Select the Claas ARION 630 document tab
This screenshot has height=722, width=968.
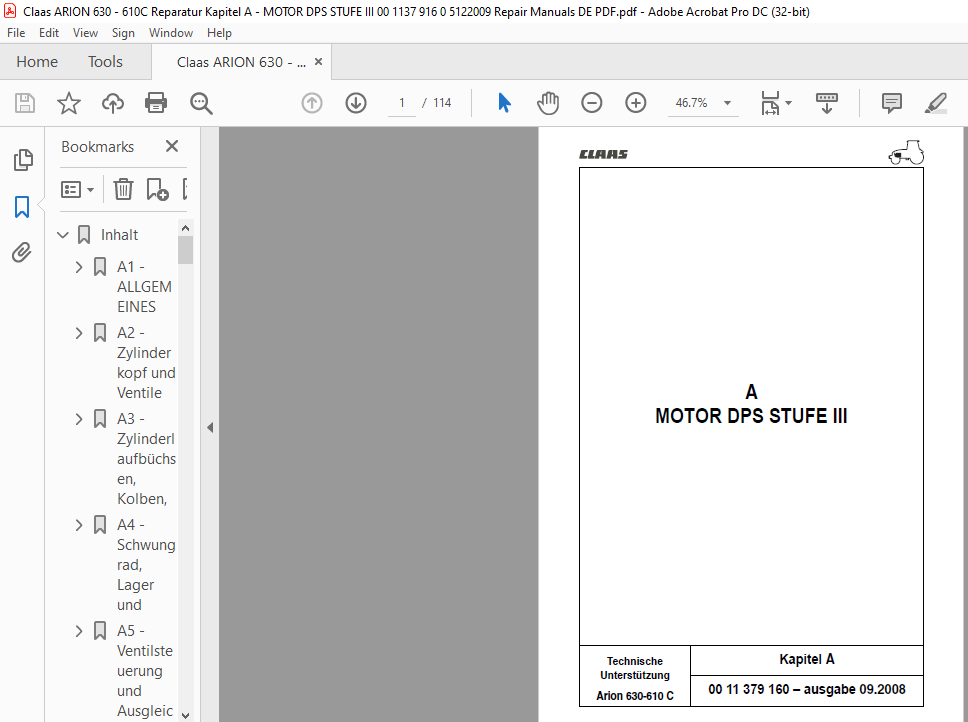point(241,62)
